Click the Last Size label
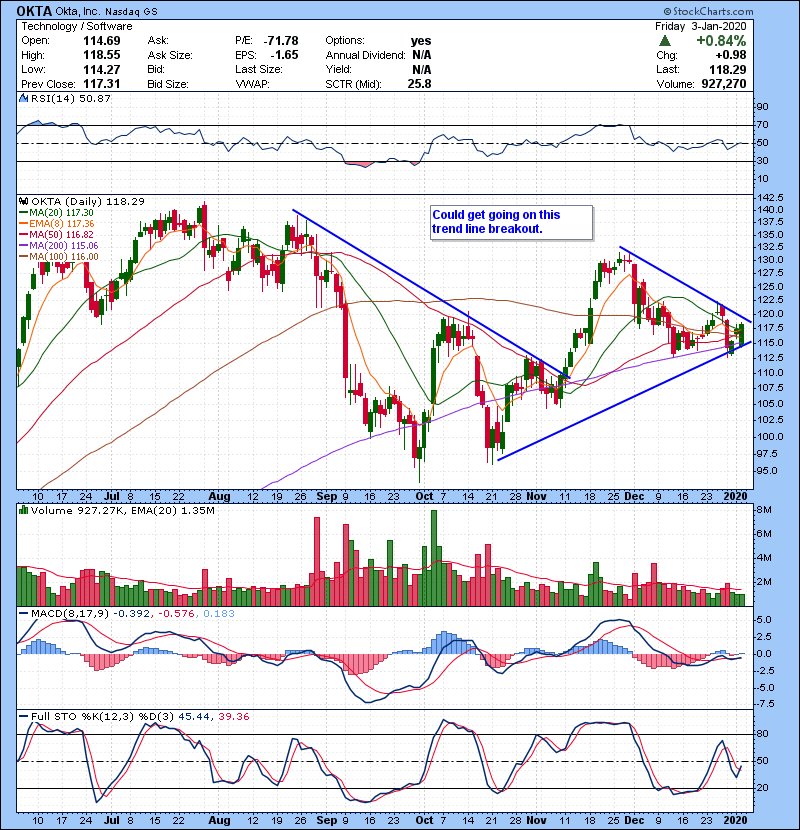This screenshot has height=830, width=800. pyautogui.click(x=259, y=69)
